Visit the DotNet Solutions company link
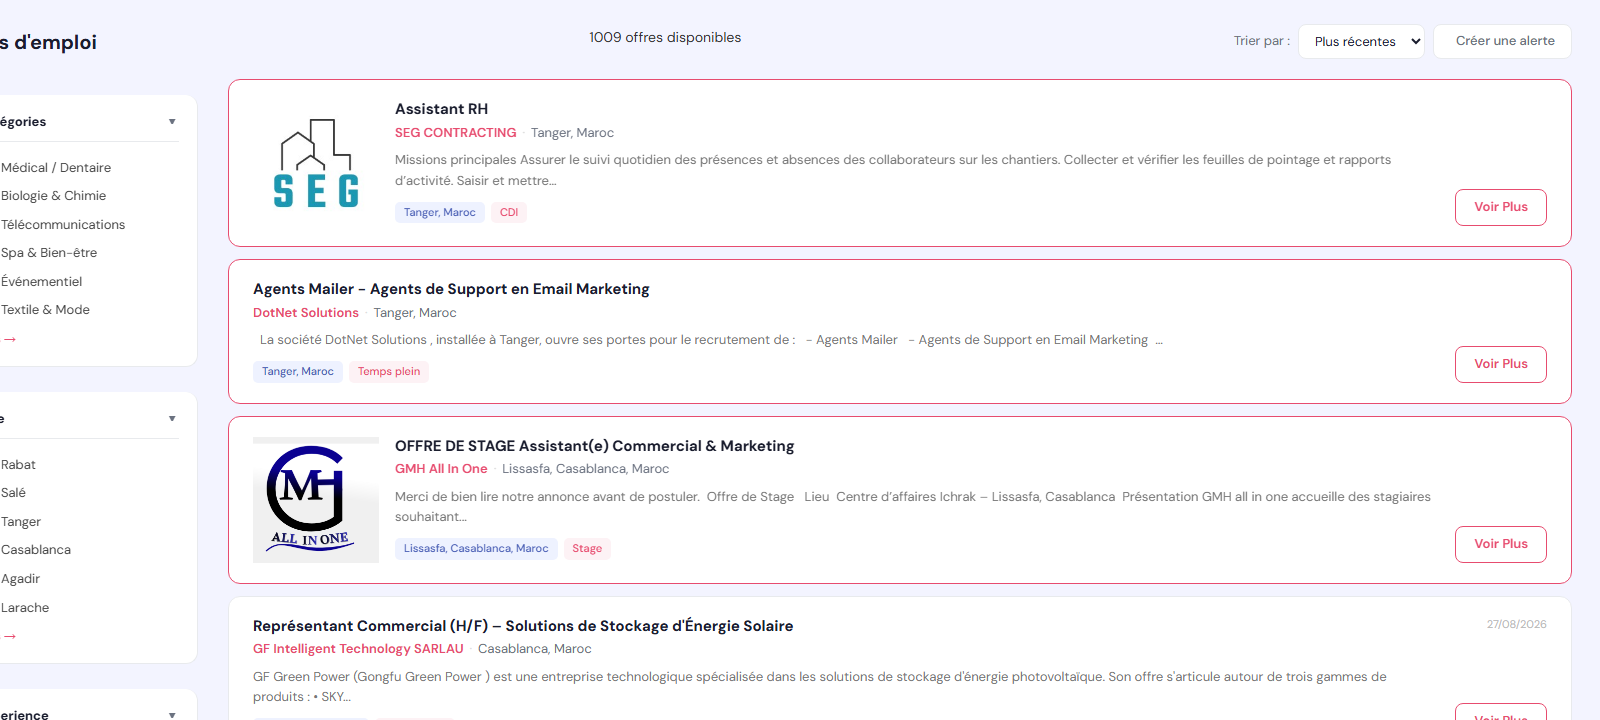The width and height of the screenshot is (1600, 720). 306,313
